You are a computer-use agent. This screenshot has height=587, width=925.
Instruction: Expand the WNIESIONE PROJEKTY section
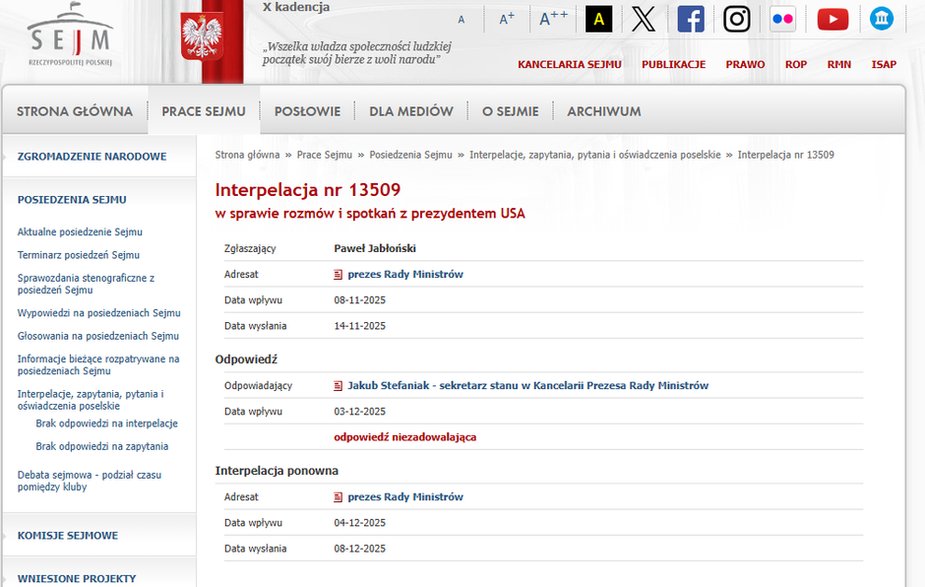75,578
